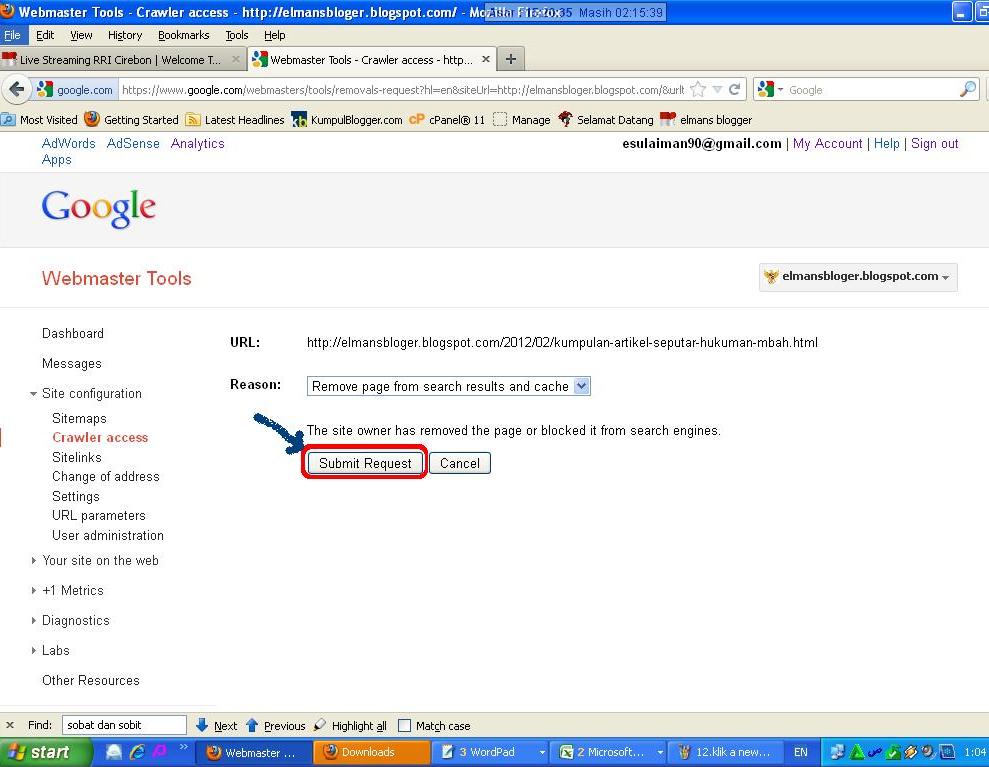The width and height of the screenshot is (989, 767).
Task: Open the Edit menu
Action: pyautogui.click(x=45, y=35)
